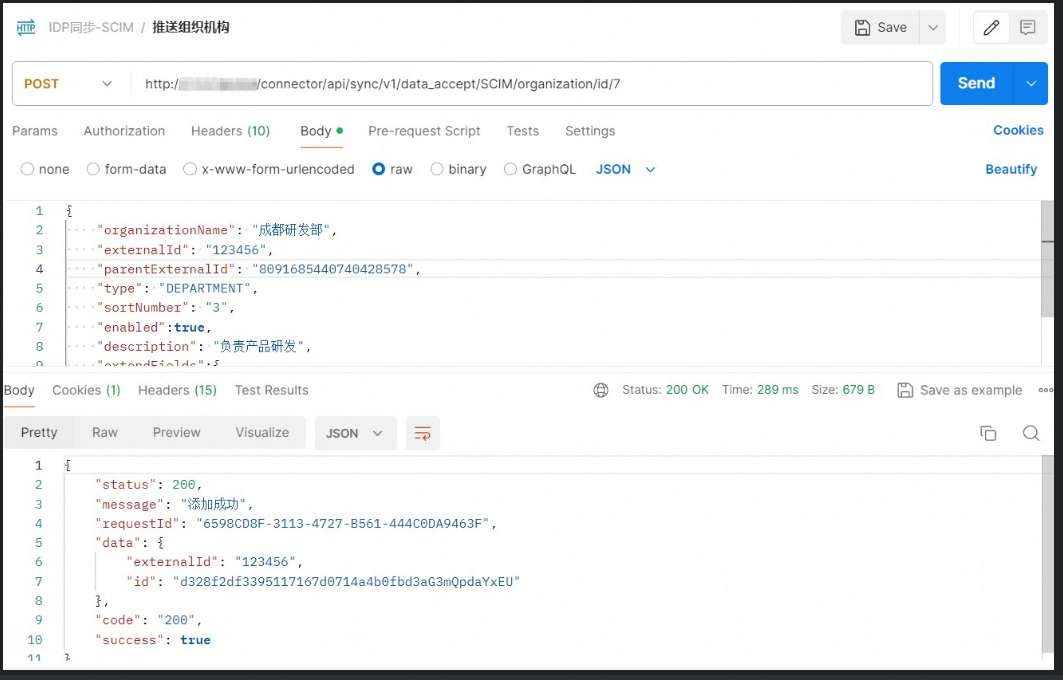The width and height of the screenshot is (1063, 680).
Task: Open the response JSON format dropdown
Action: (x=355, y=433)
